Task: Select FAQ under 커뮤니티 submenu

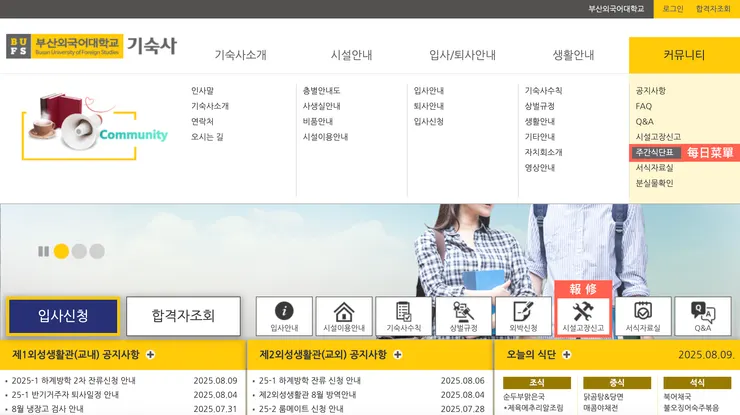Action: (x=644, y=106)
